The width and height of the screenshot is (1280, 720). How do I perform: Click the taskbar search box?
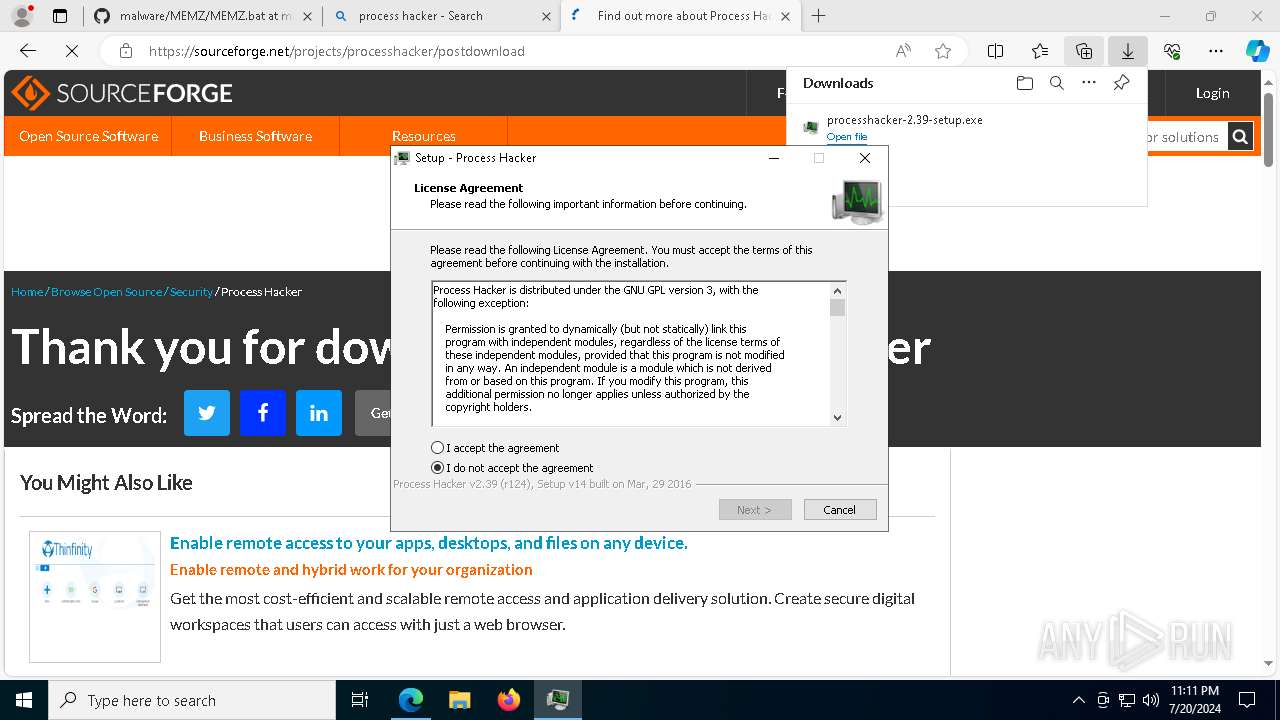(x=192, y=700)
